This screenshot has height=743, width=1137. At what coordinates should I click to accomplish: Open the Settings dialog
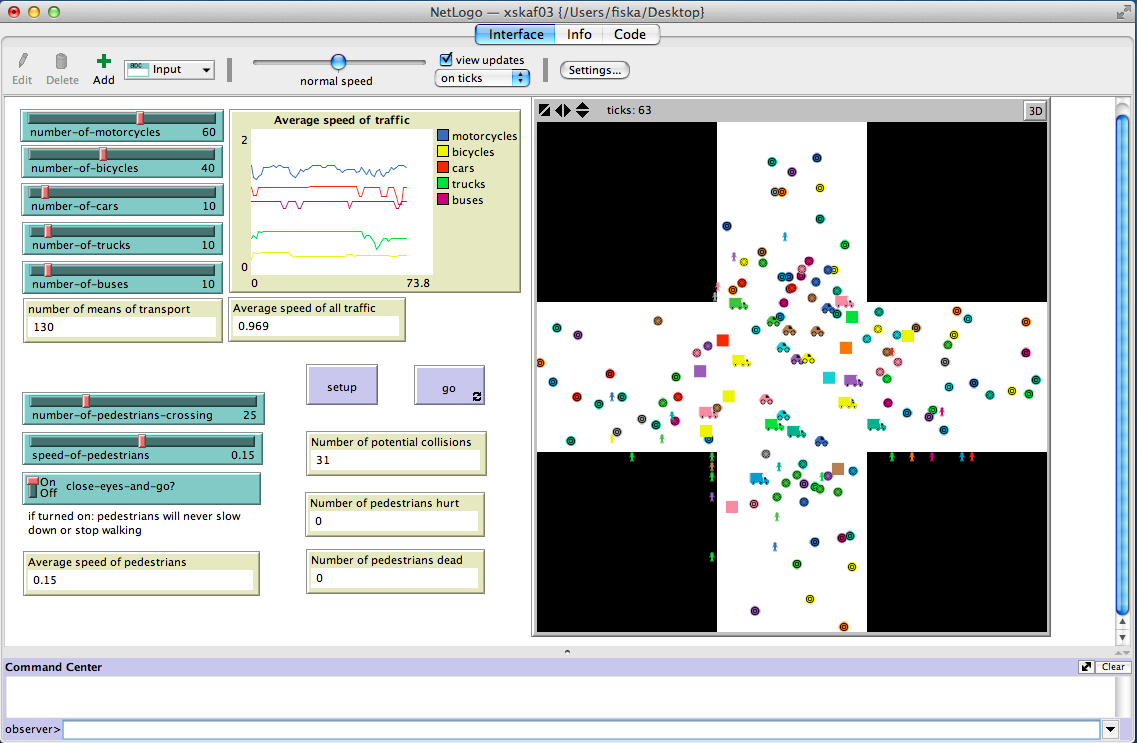(595, 70)
